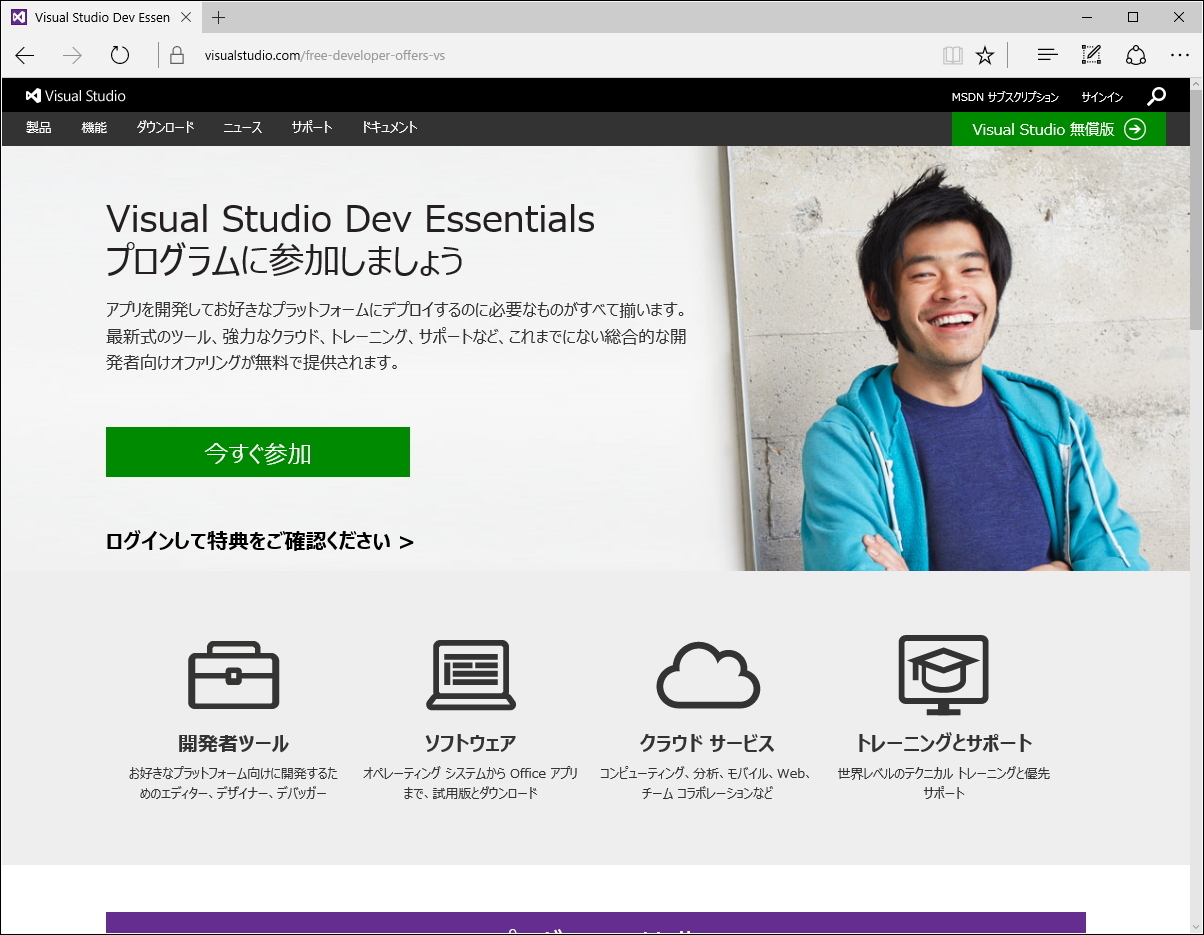Click the ソフトウェア laptop icon
The width and height of the screenshot is (1204, 935).
pos(470,675)
